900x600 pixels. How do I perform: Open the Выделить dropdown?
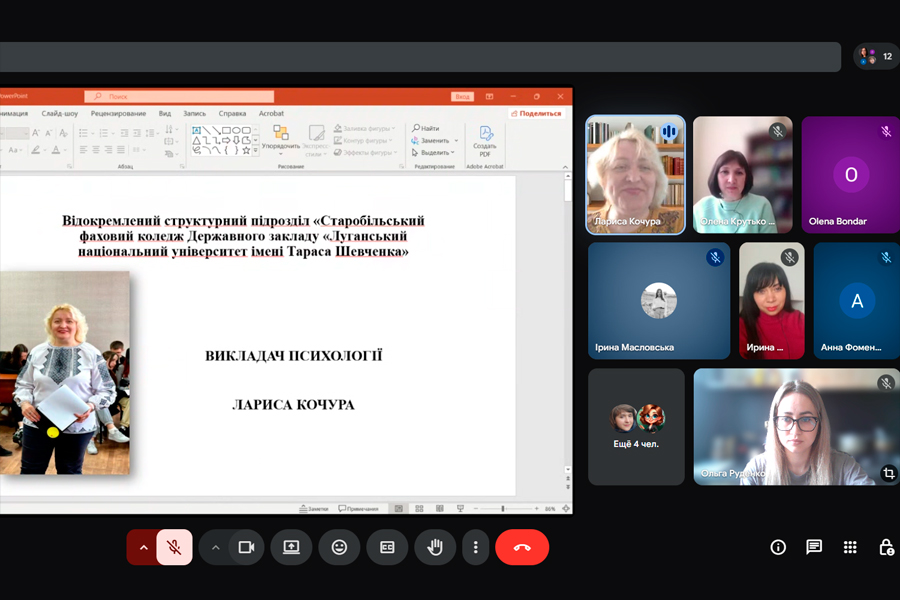tap(433, 153)
